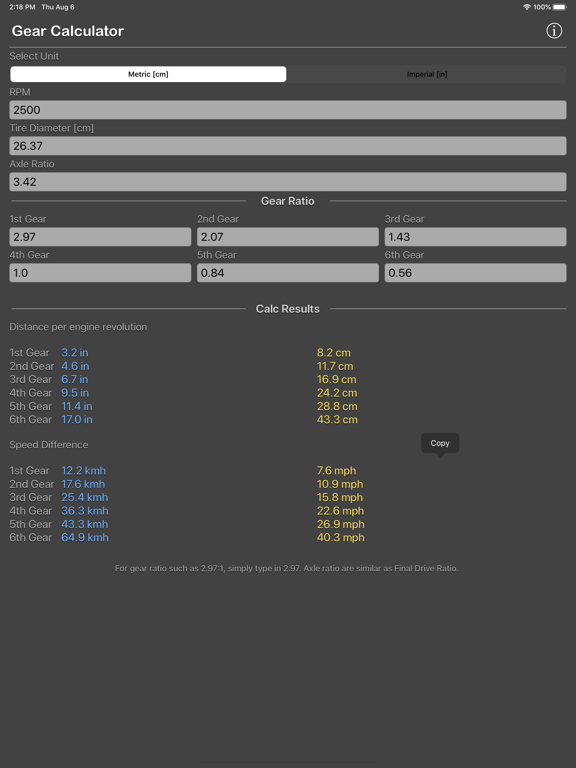Edit 1st Gear ratio field 2.97

pyautogui.click(x=100, y=237)
